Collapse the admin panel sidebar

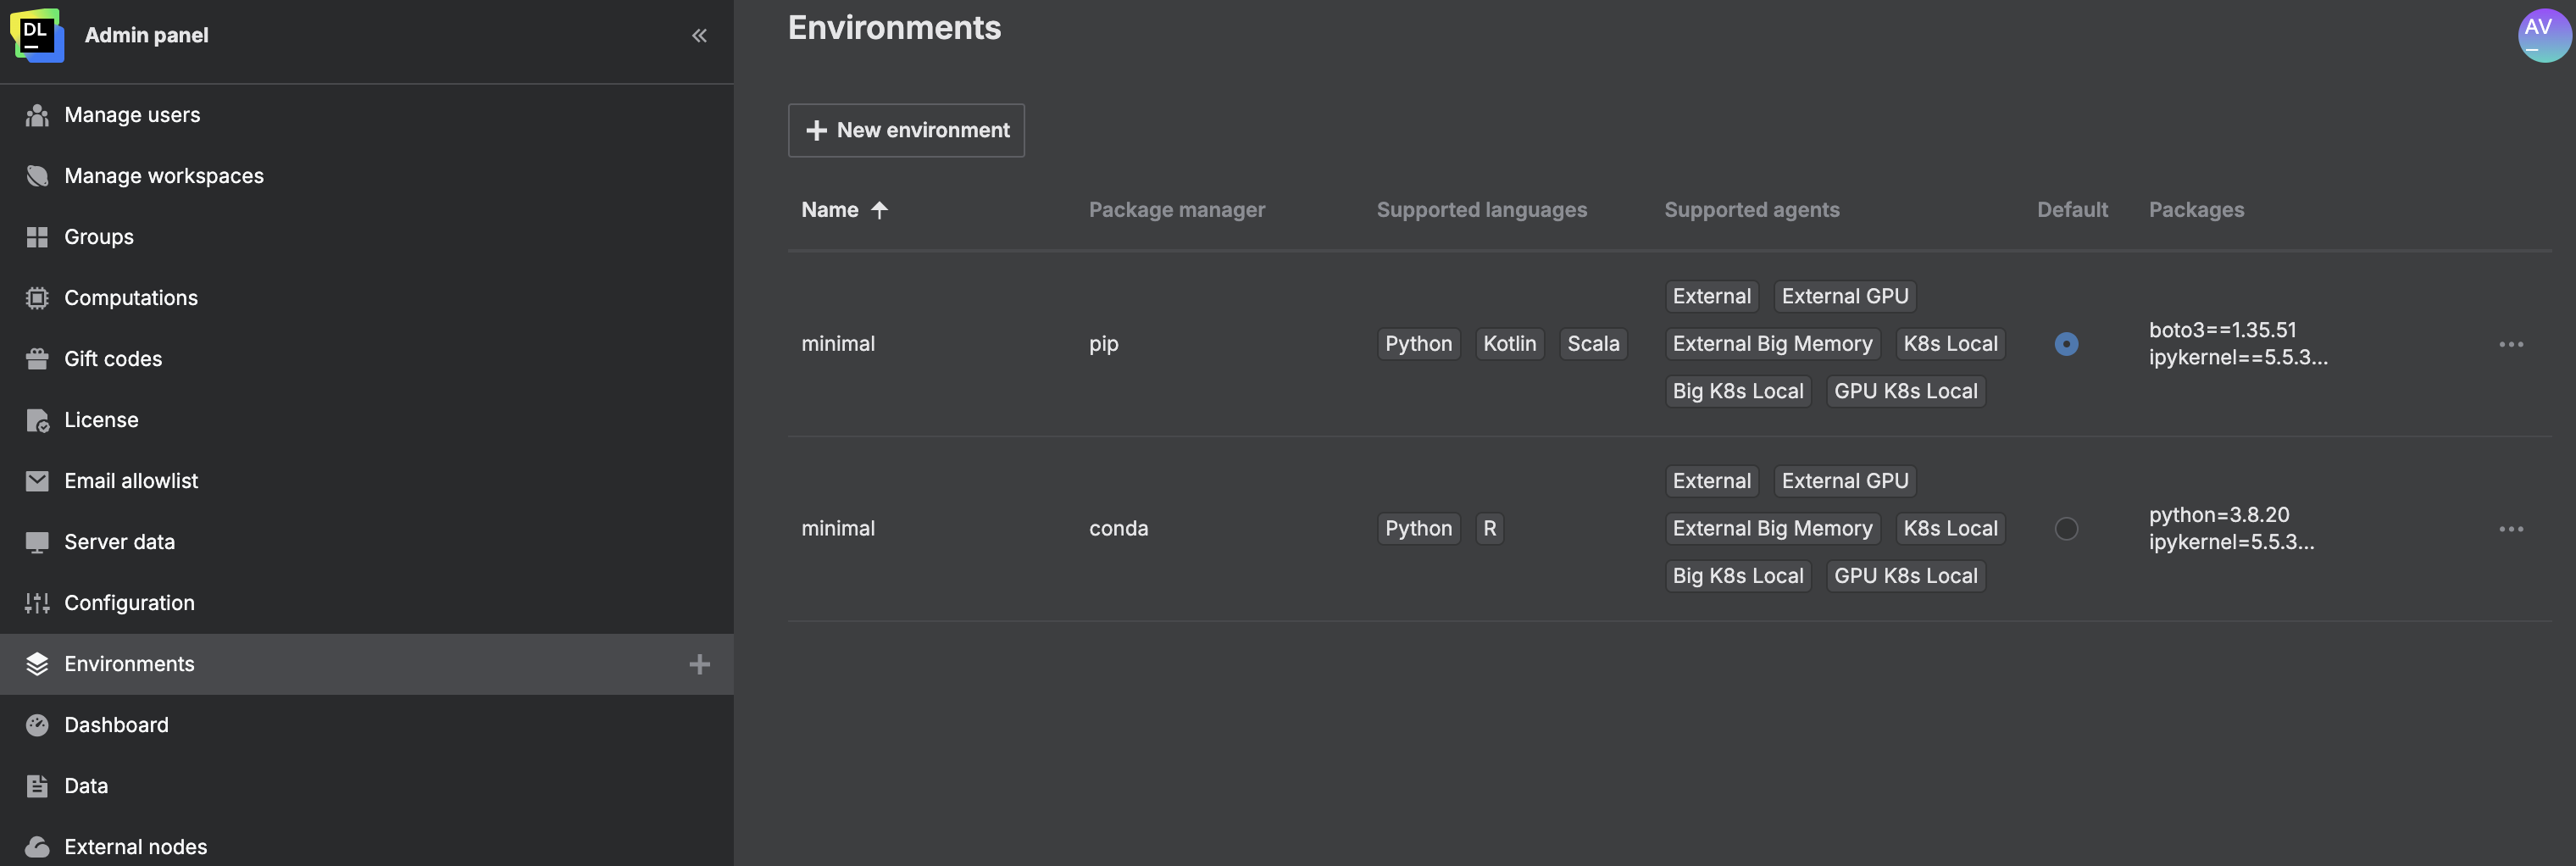coord(699,34)
